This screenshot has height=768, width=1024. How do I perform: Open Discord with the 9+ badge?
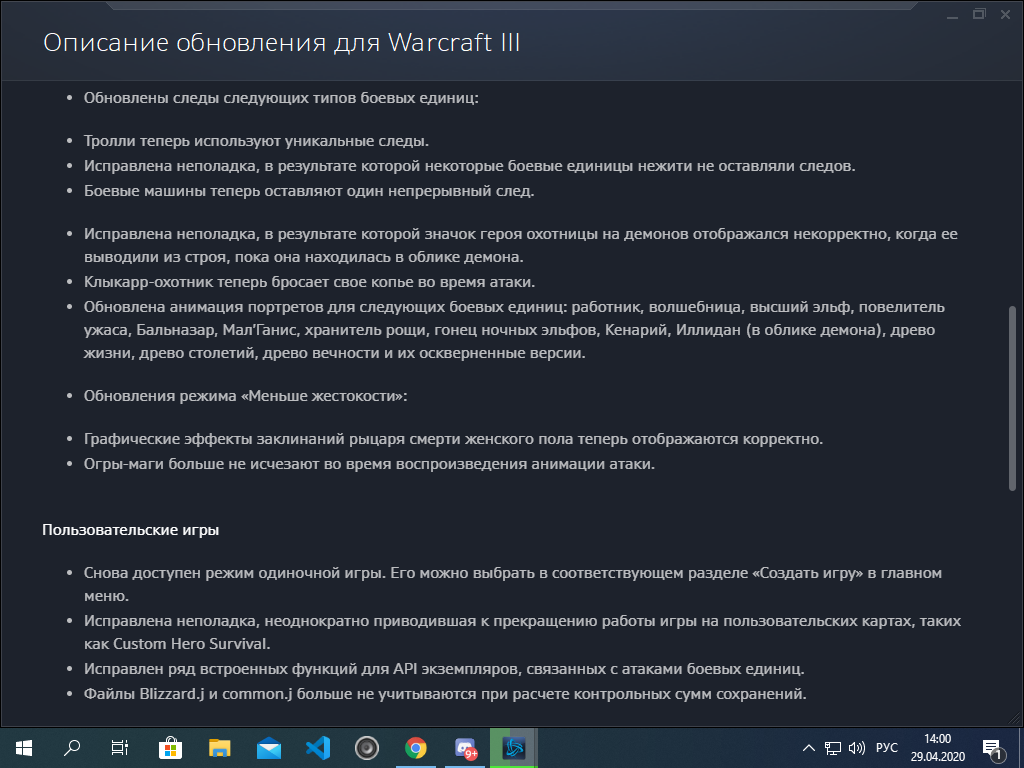(465, 748)
